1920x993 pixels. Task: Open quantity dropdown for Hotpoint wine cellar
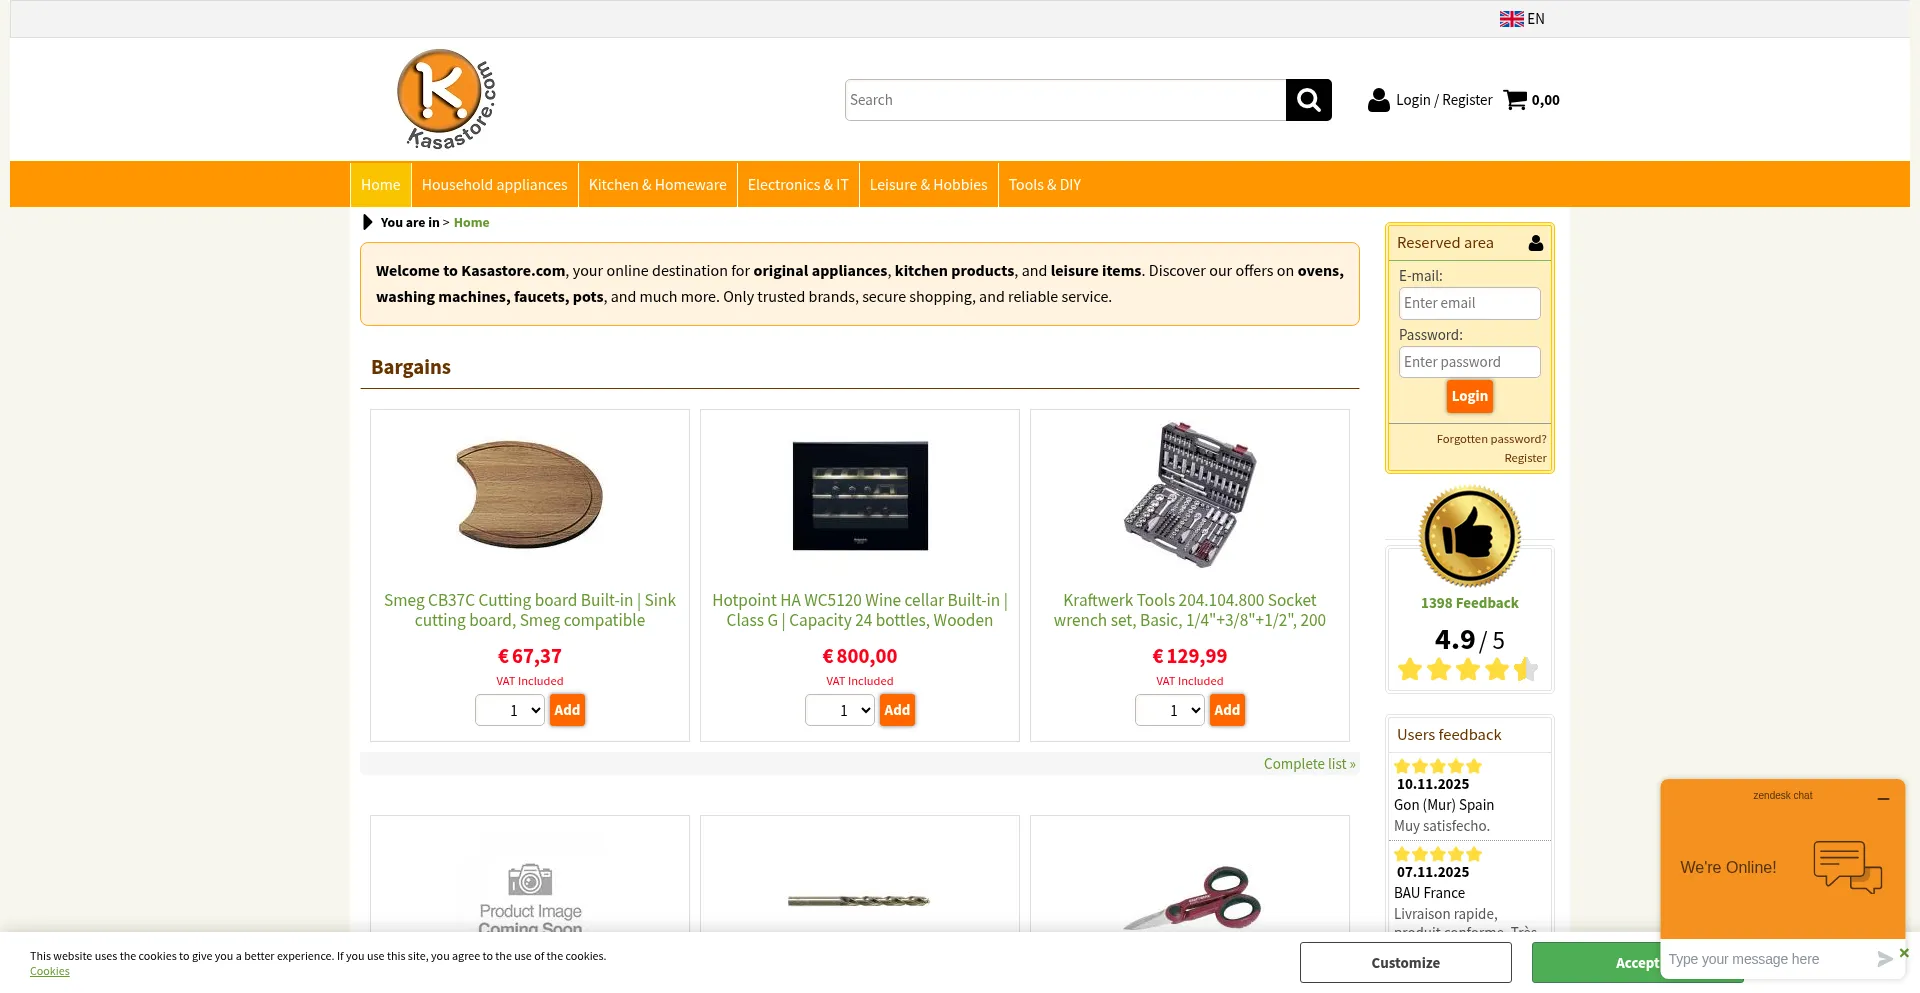click(840, 710)
